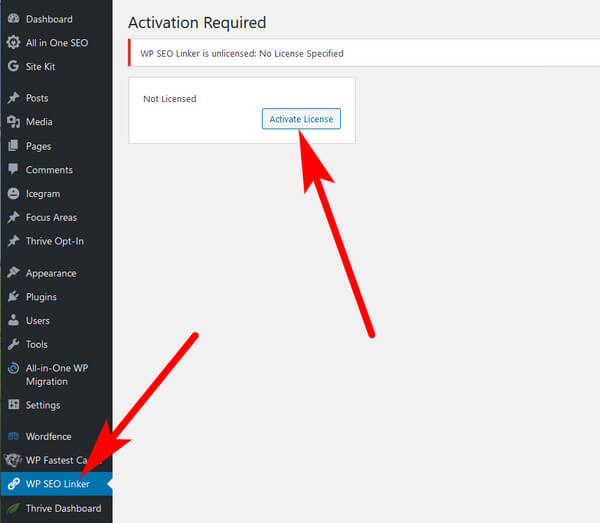Image resolution: width=600 pixels, height=523 pixels.
Task: Click the WP Fastest Cache cheetah icon
Action: point(13,459)
